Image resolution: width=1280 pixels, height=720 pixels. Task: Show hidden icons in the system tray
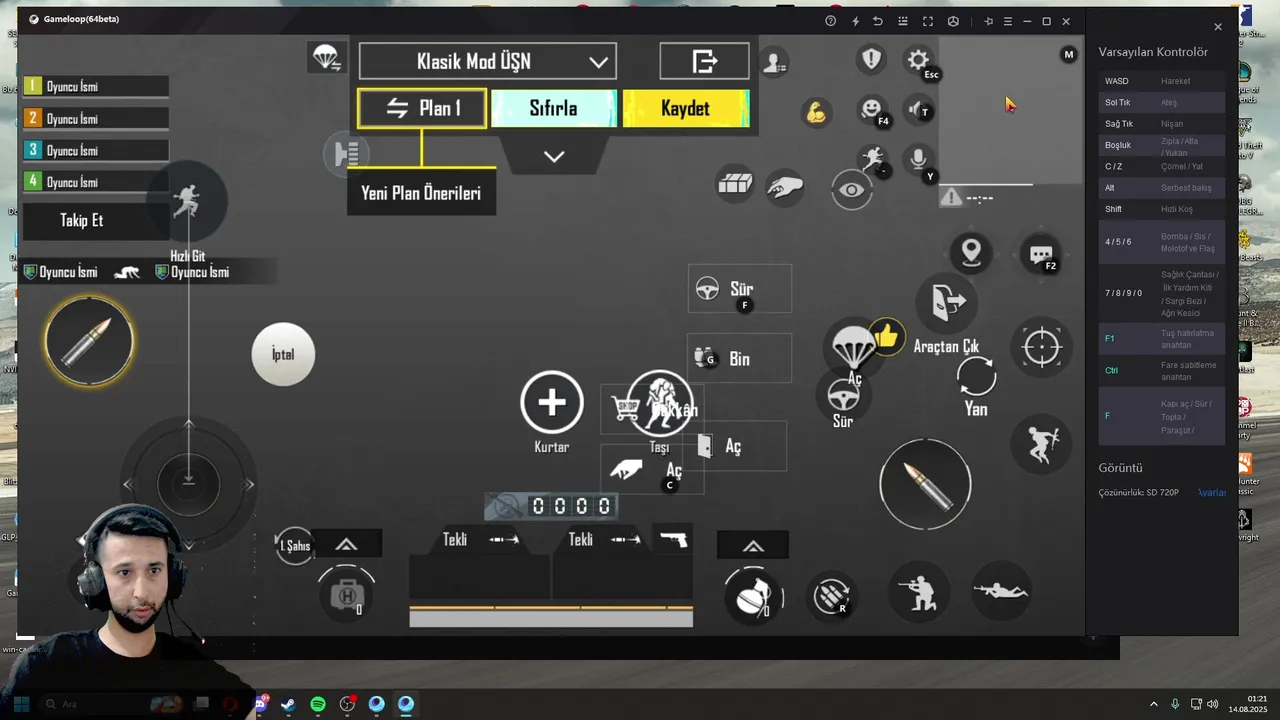(x=1153, y=704)
